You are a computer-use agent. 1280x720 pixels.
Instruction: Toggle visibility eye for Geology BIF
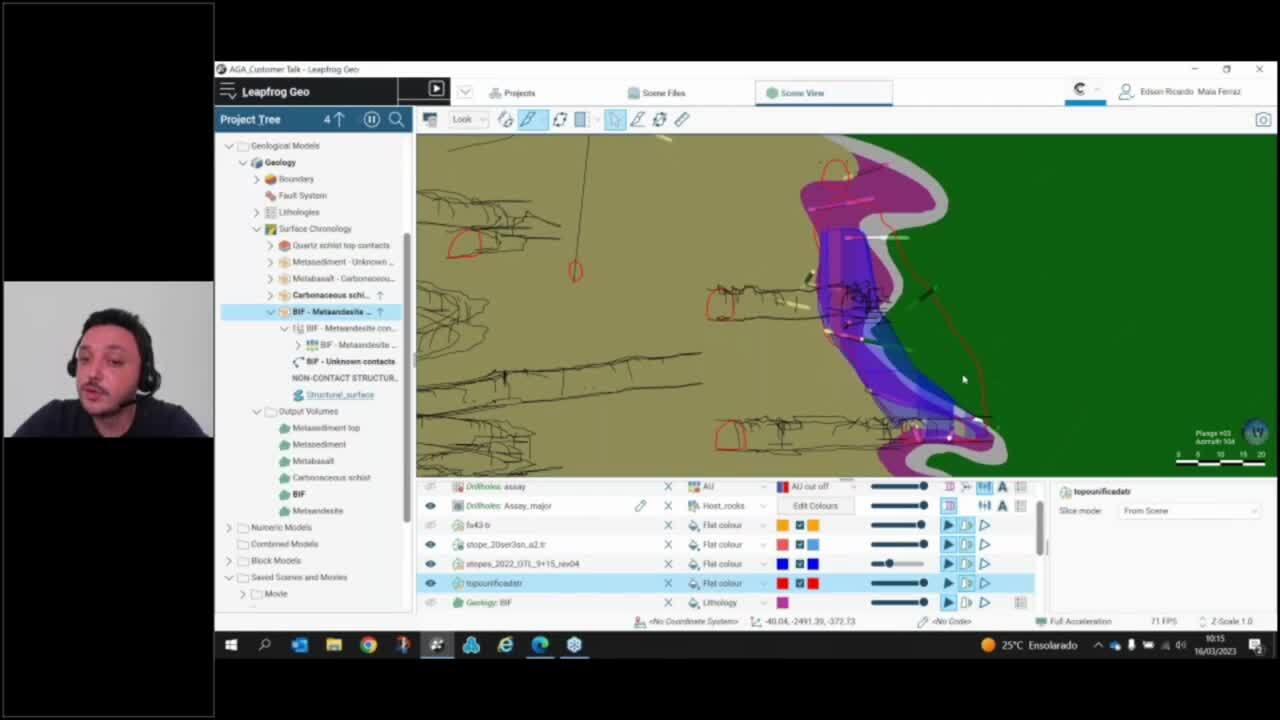[x=430, y=603]
